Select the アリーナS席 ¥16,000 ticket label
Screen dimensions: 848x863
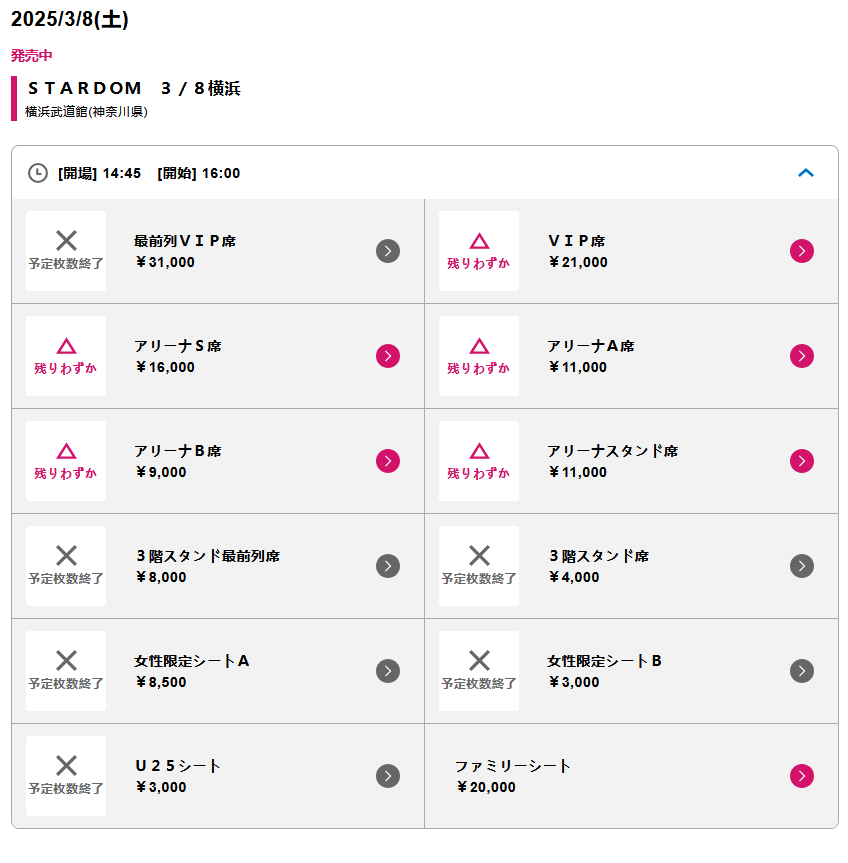click(178, 356)
